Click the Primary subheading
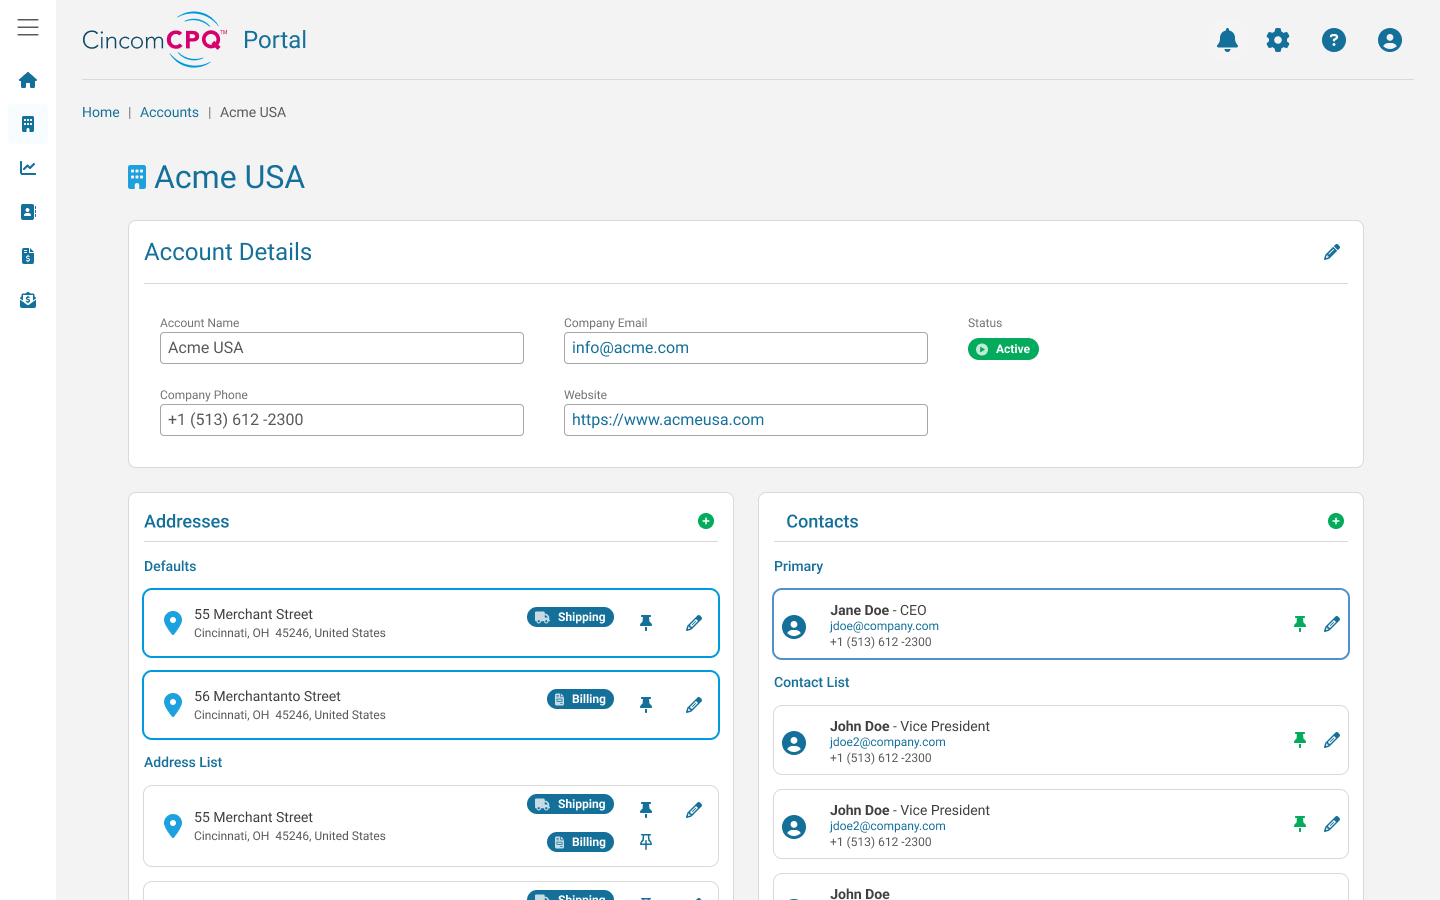This screenshot has height=900, width=1440. (798, 566)
